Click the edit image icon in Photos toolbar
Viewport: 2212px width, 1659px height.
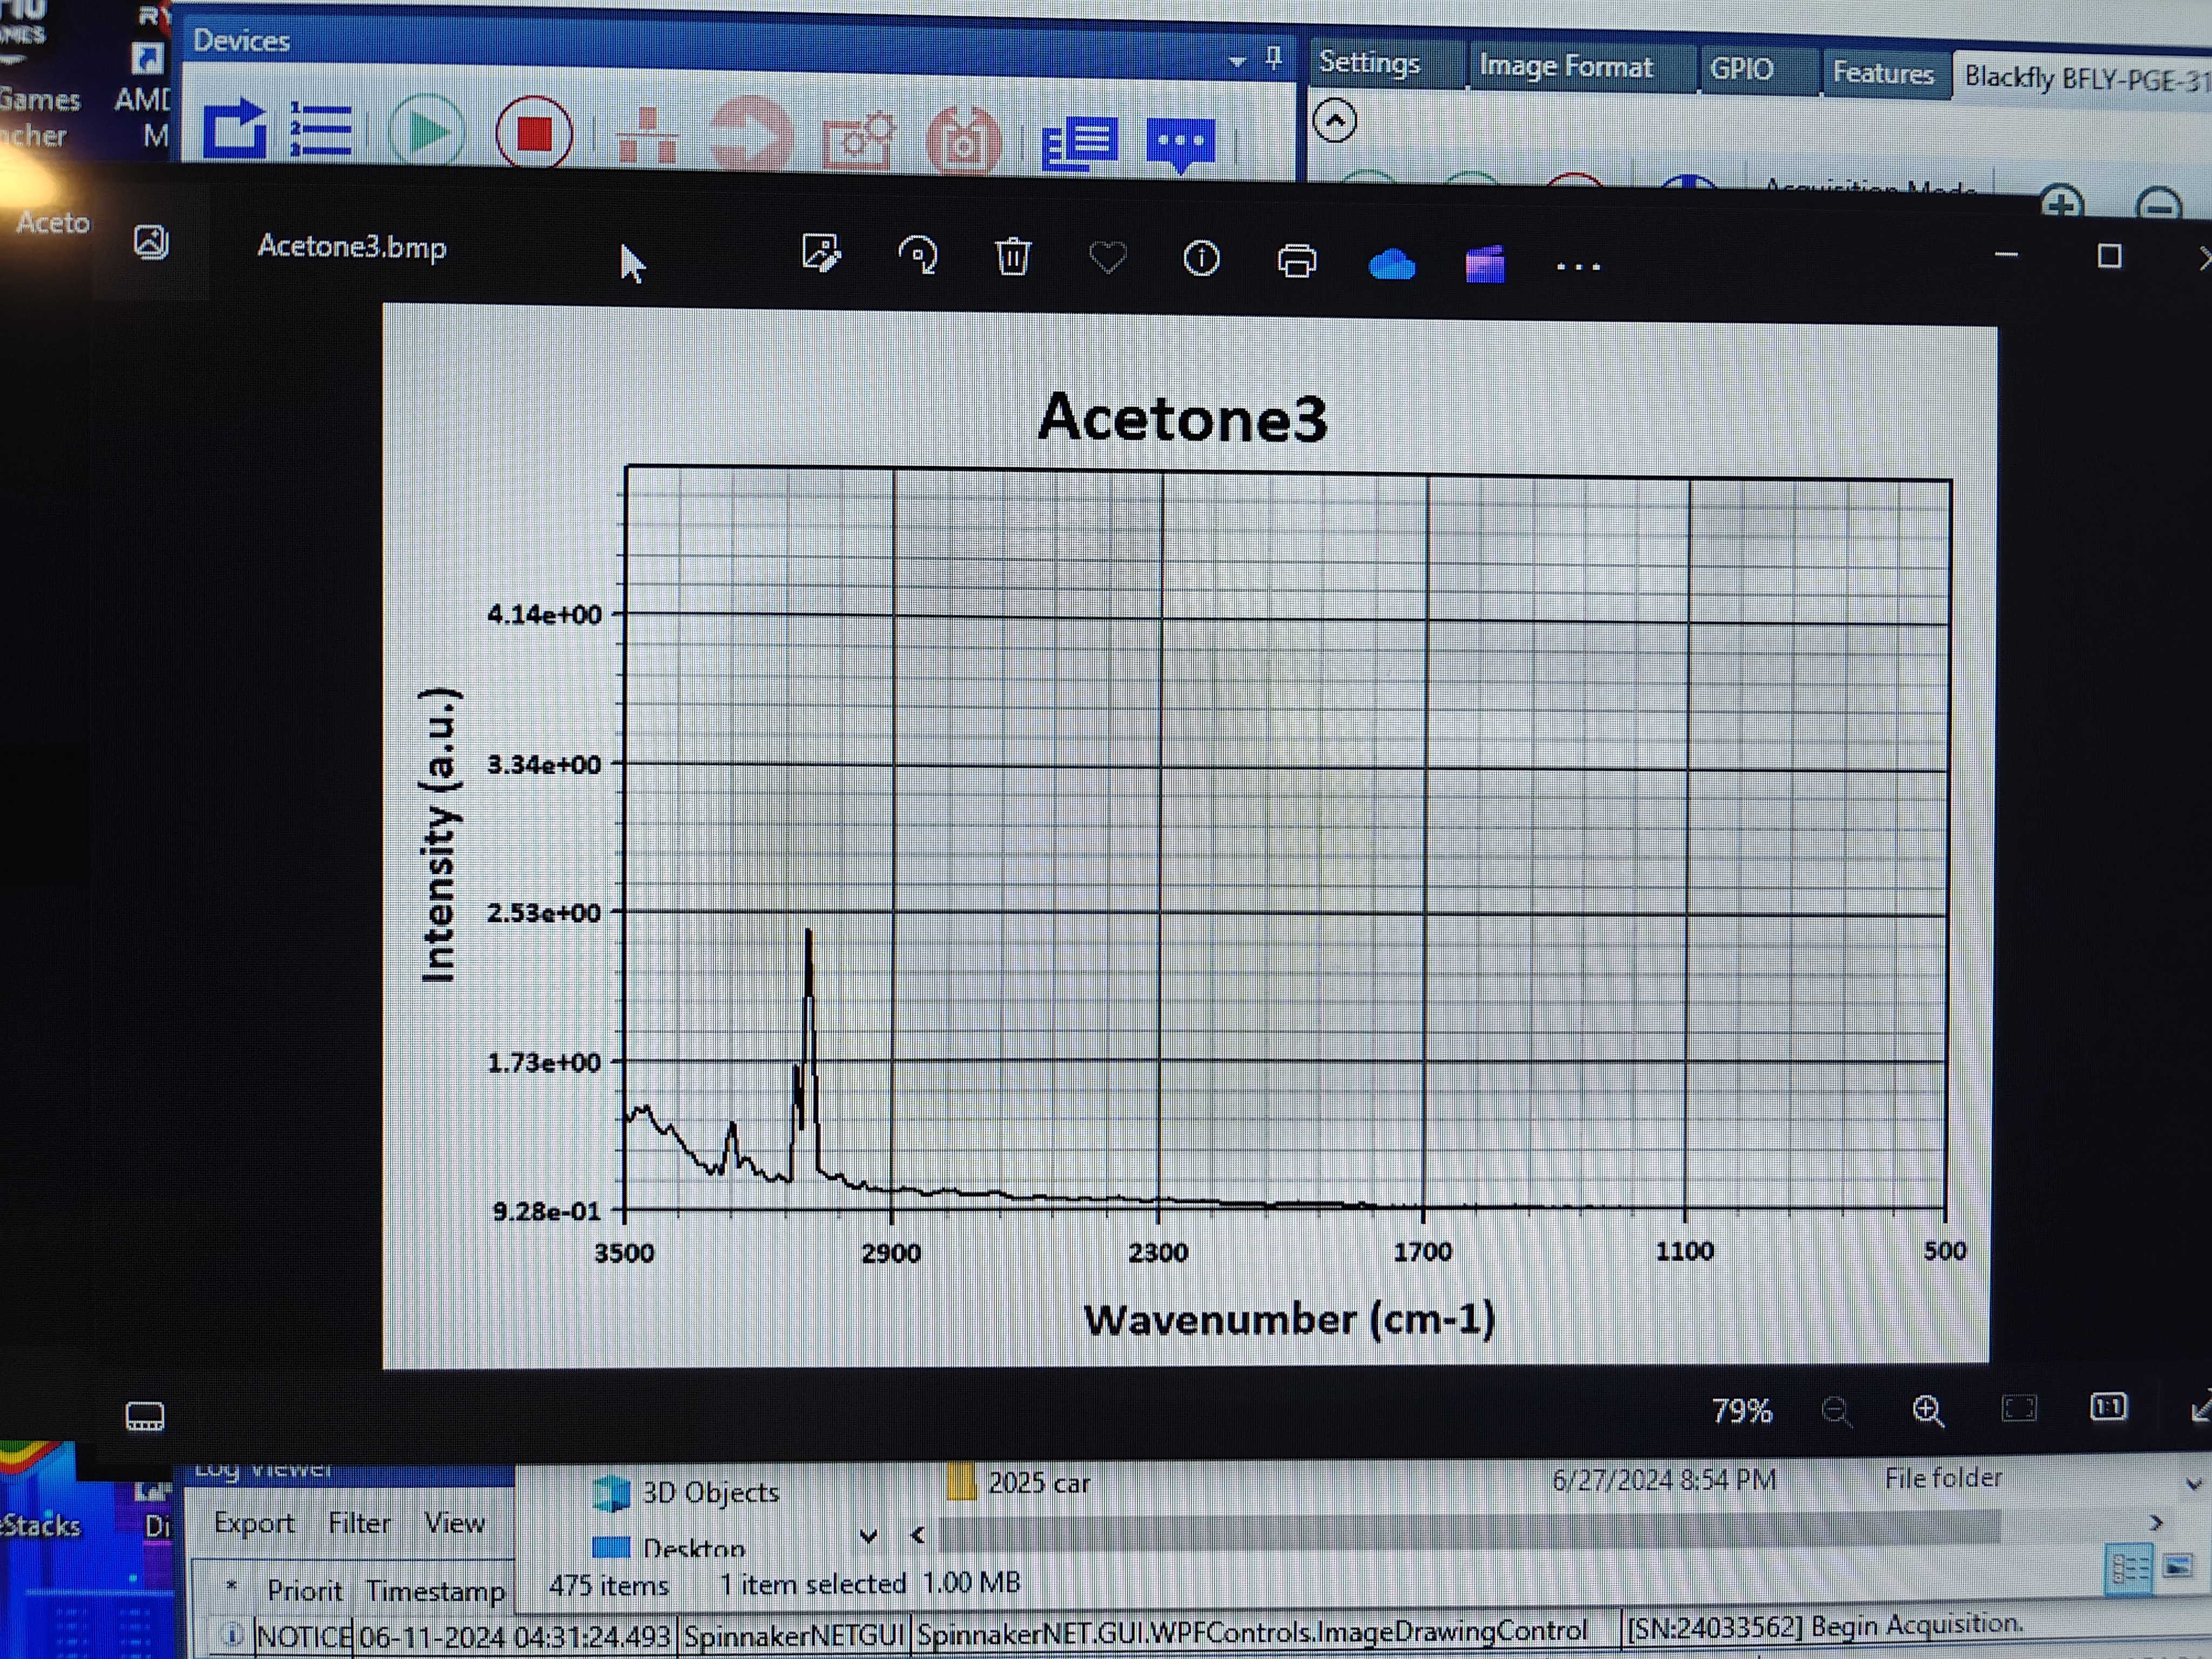pyautogui.click(x=821, y=254)
